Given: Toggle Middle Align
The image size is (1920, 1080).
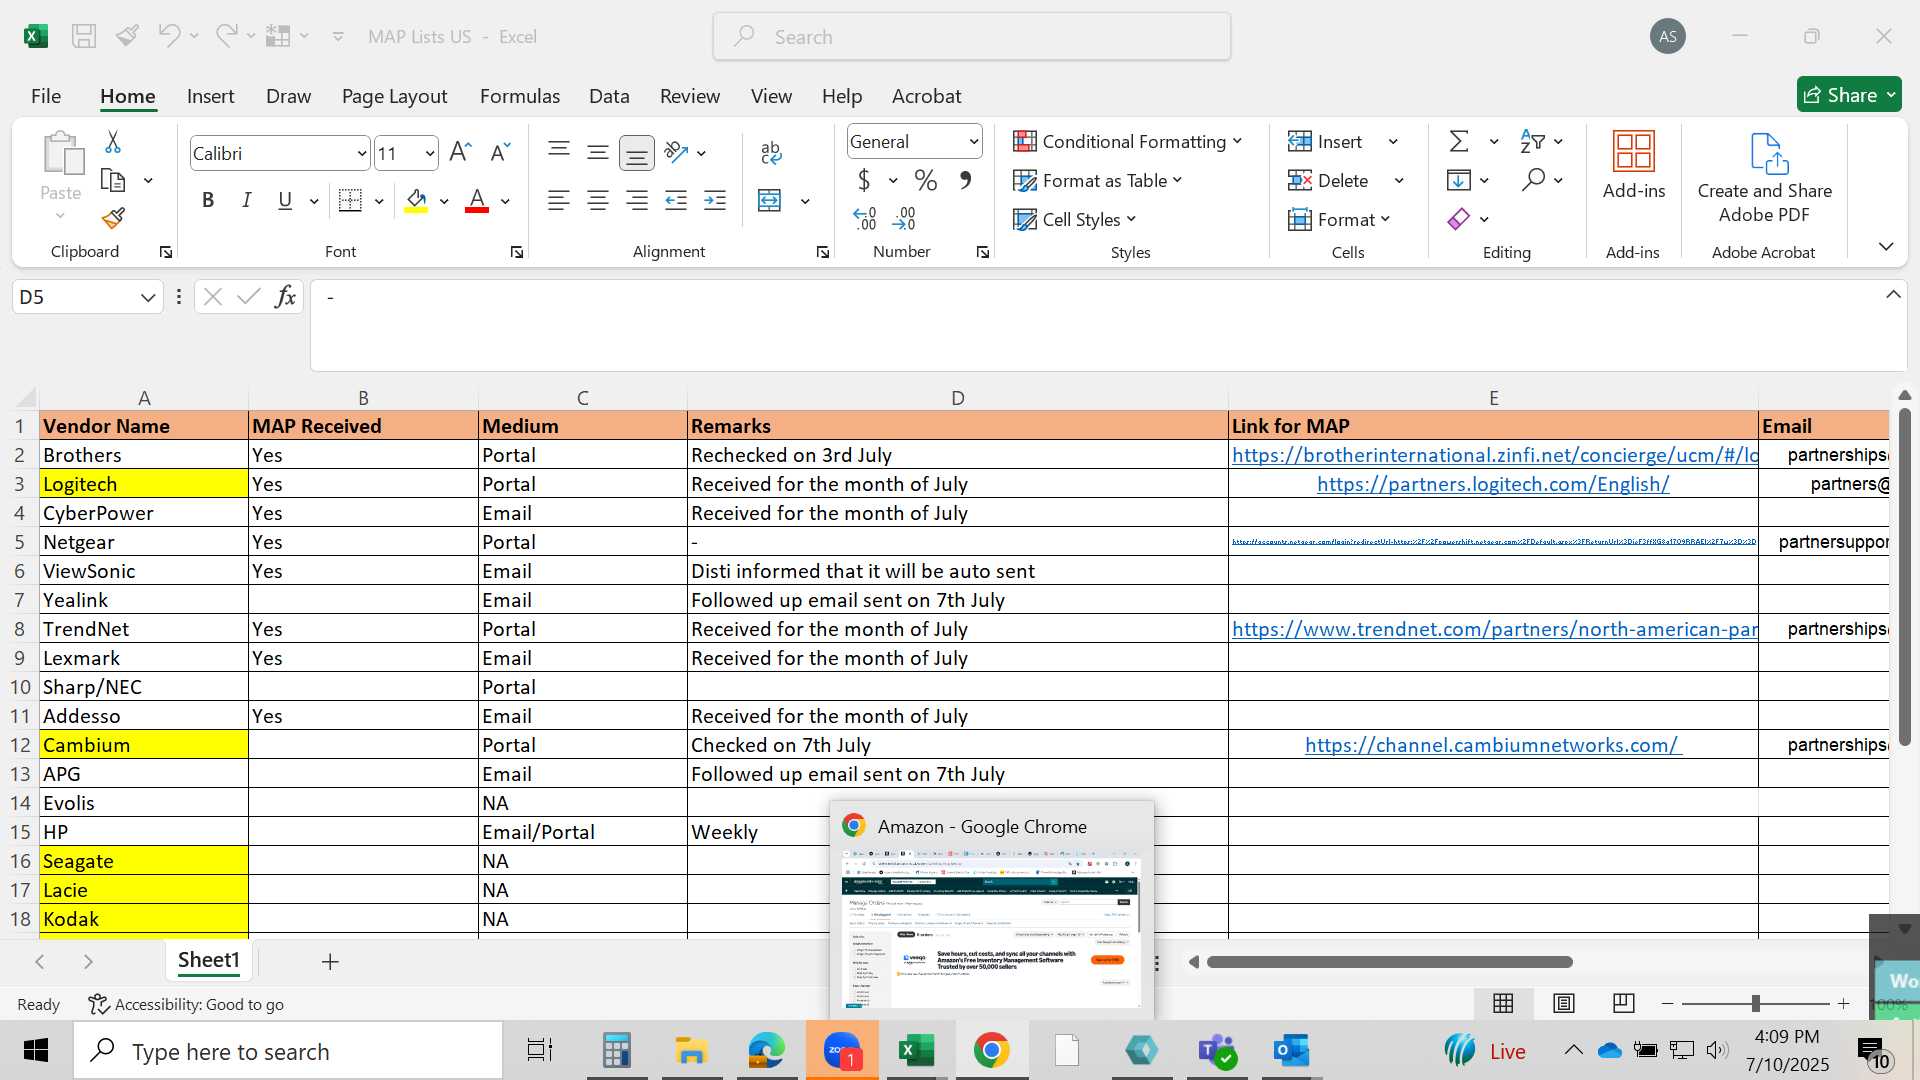Looking at the screenshot, I should (598, 152).
